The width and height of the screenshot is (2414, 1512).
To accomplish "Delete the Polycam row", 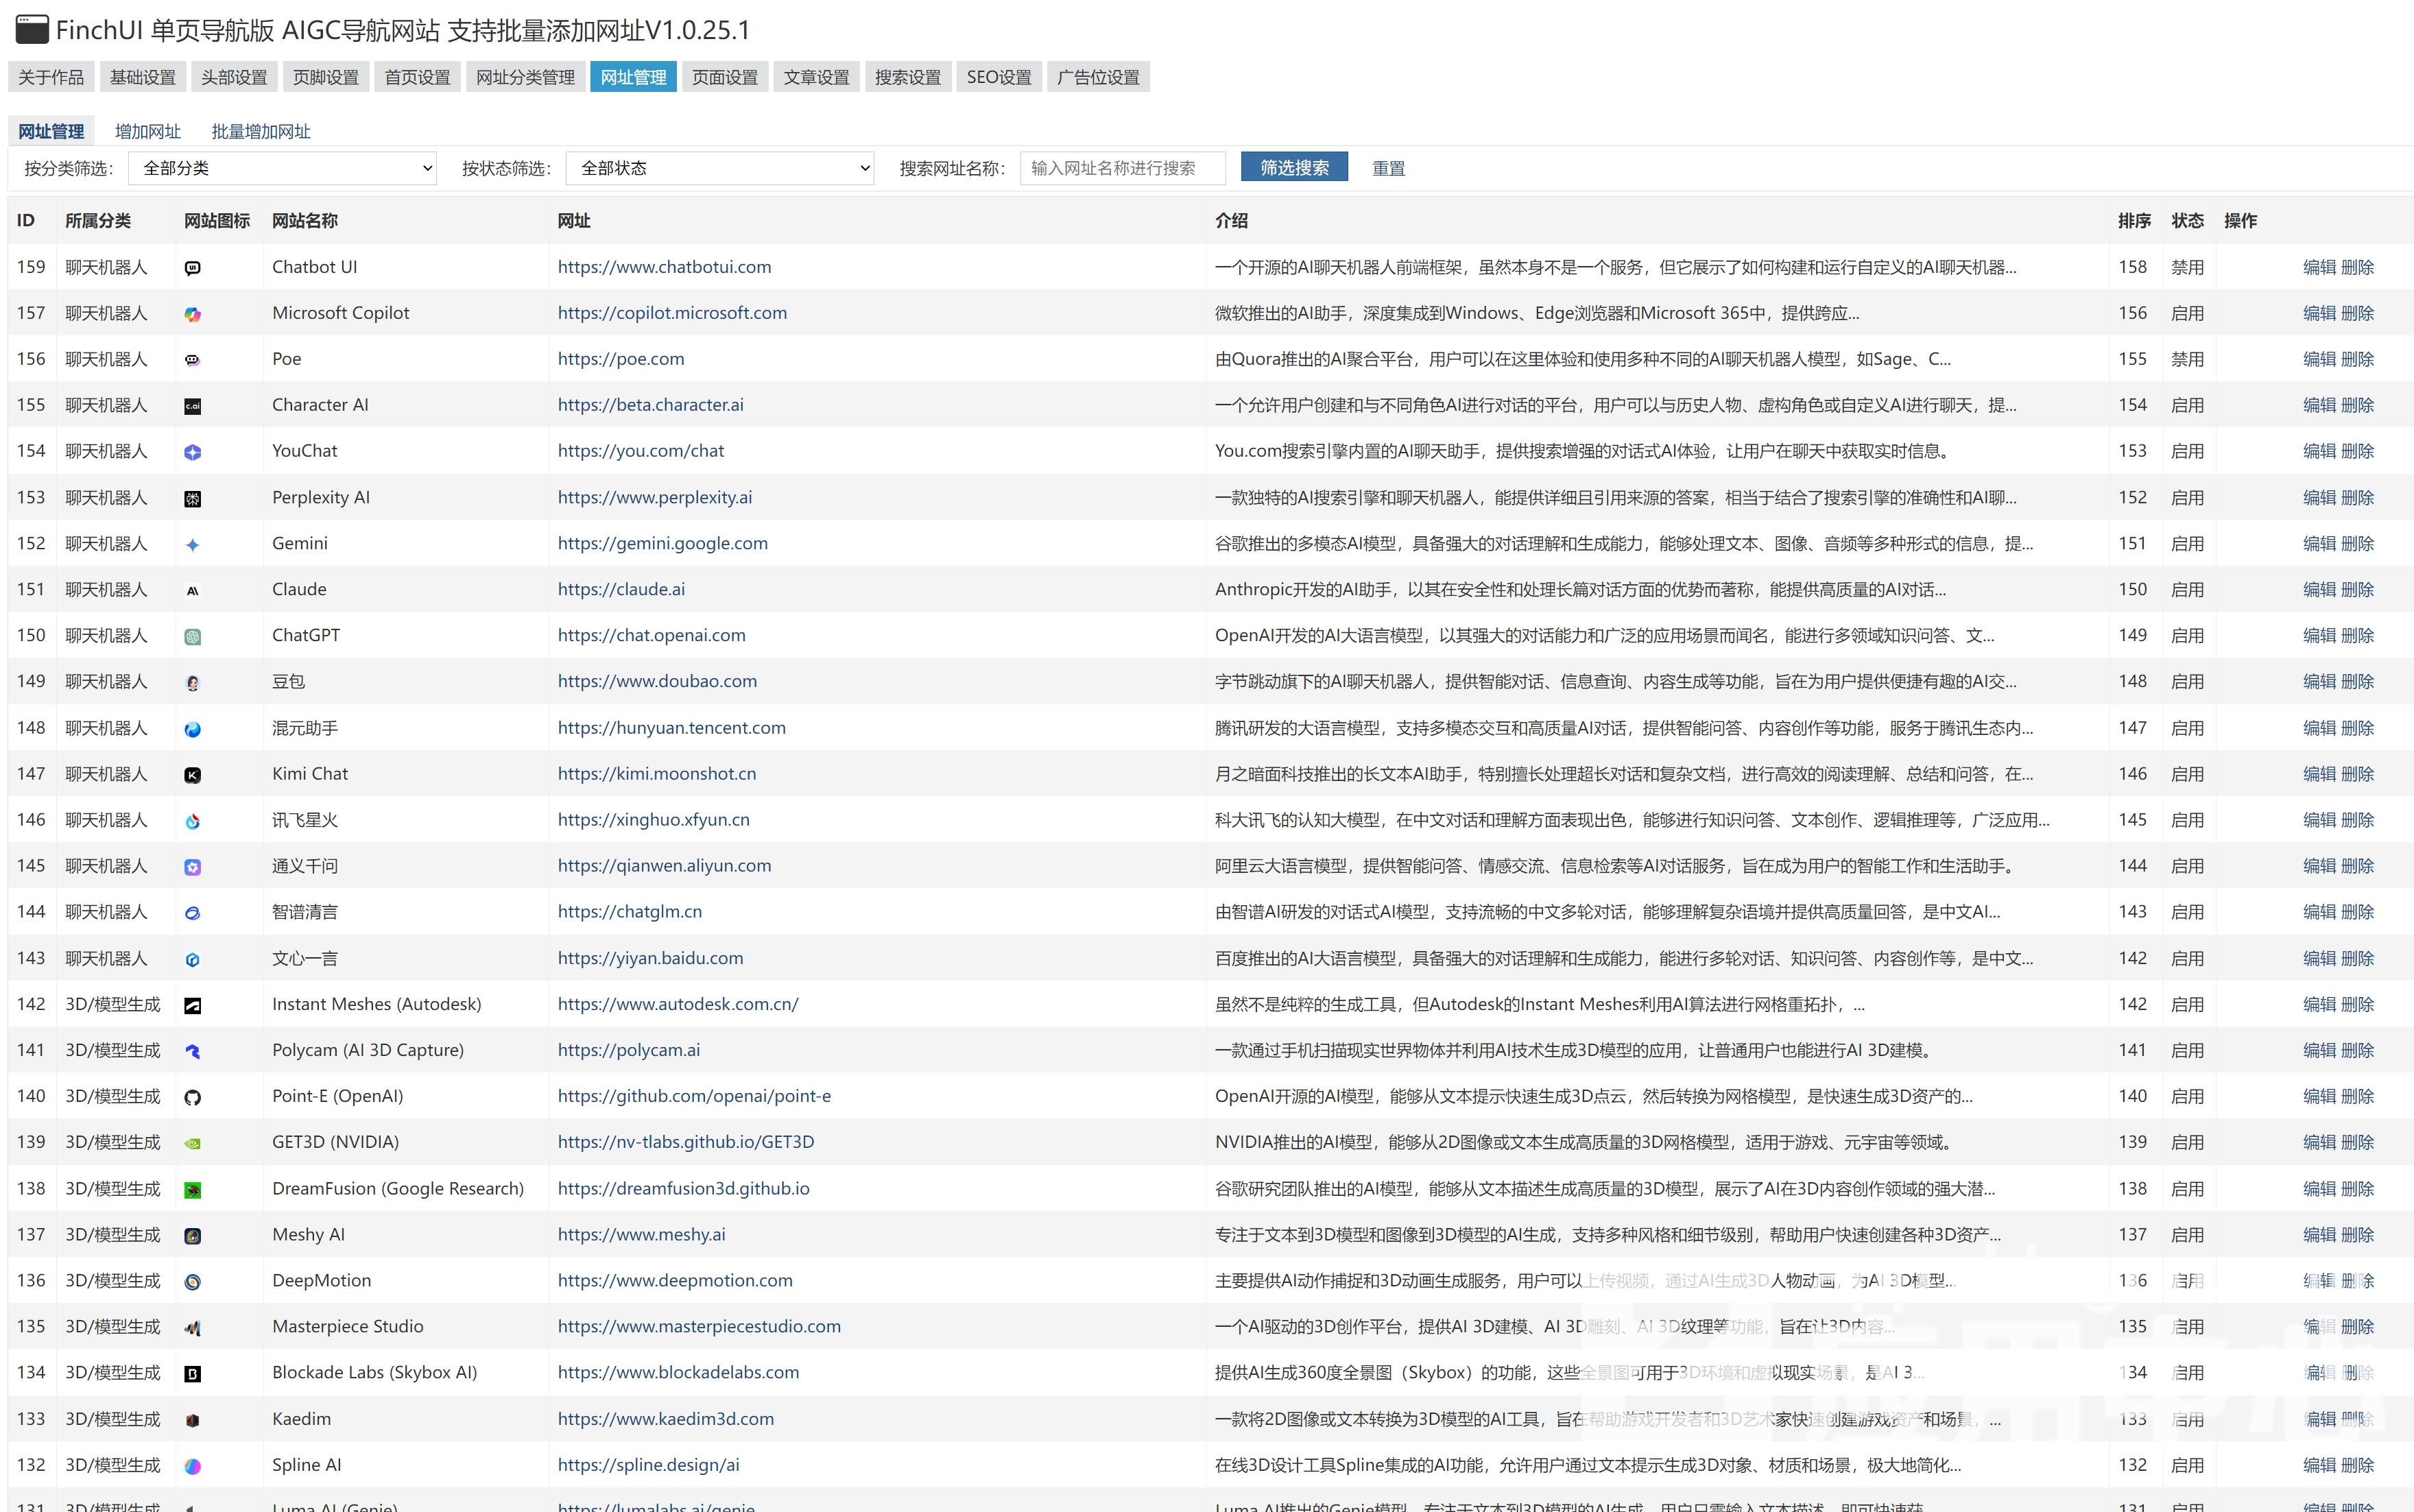I will [x=2357, y=1050].
